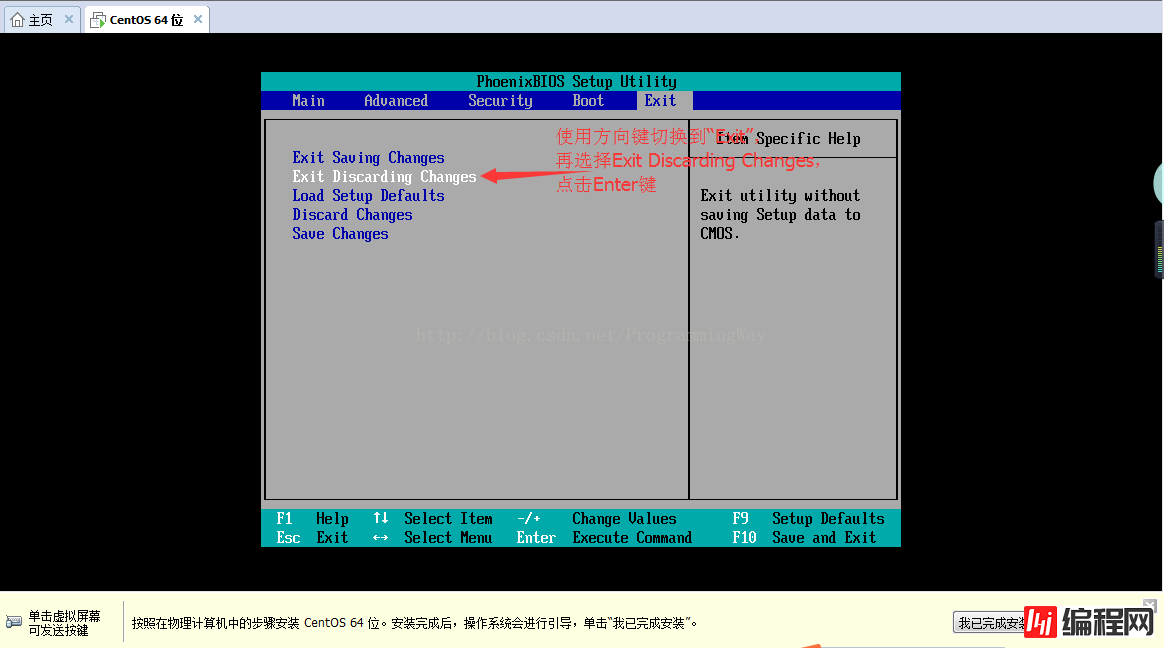
Task: Click the Discard Changes entry
Action: click(352, 215)
